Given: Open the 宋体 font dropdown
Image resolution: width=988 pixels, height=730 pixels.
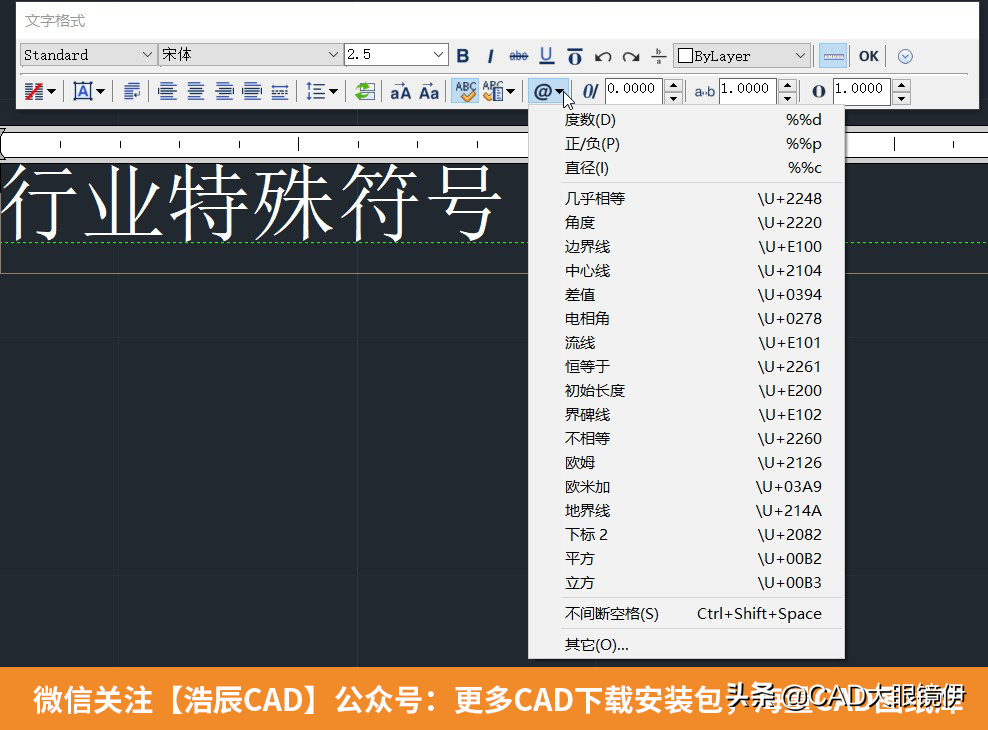Looking at the screenshot, I should (250, 55).
